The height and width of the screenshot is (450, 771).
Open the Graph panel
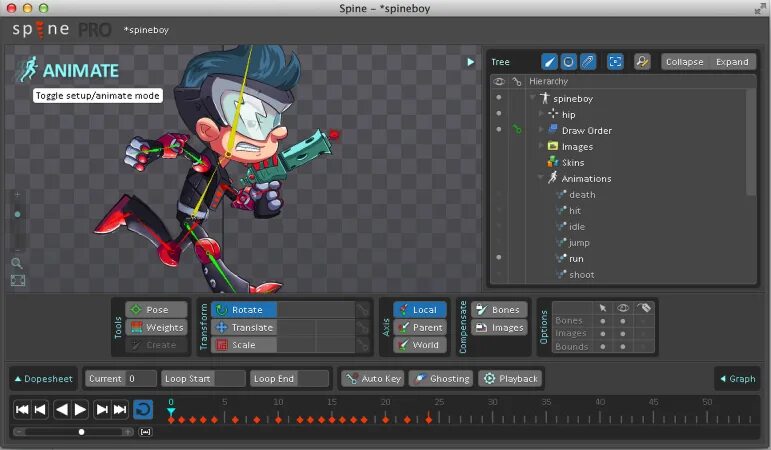(737, 379)
